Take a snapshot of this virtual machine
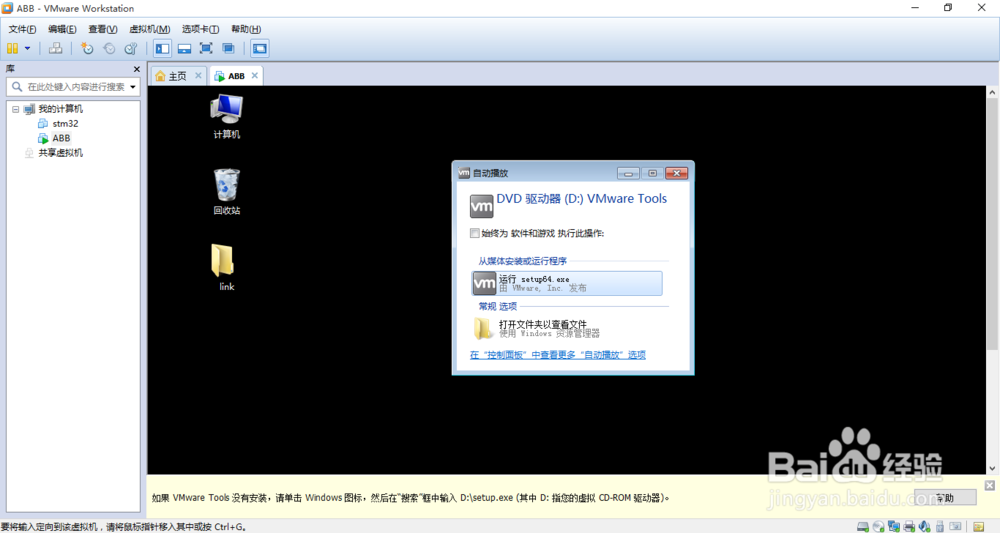The width and height of the screenshot is (1000, 533). (87, 48)
